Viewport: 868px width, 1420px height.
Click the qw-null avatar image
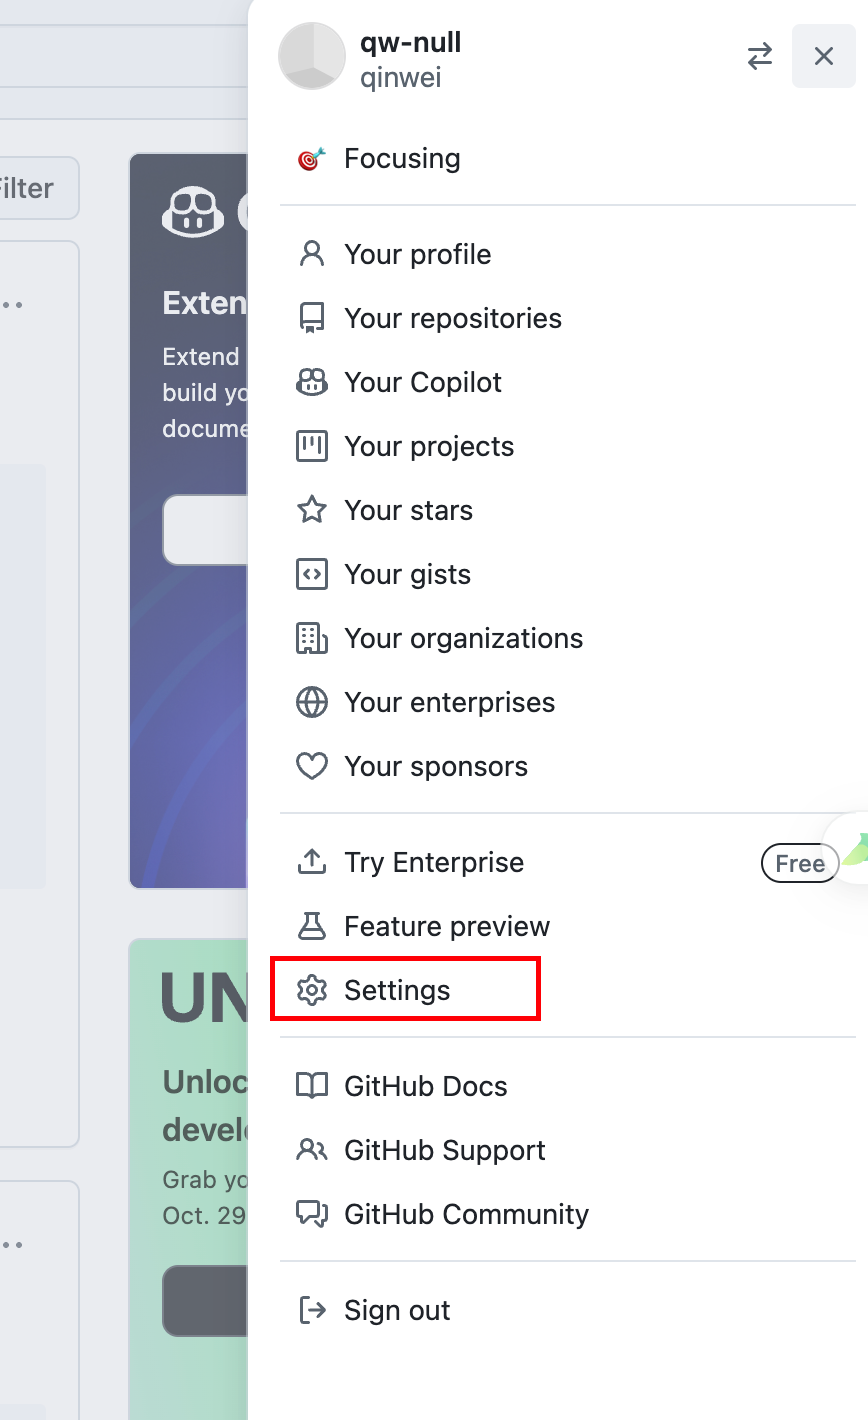click(312, 57)
